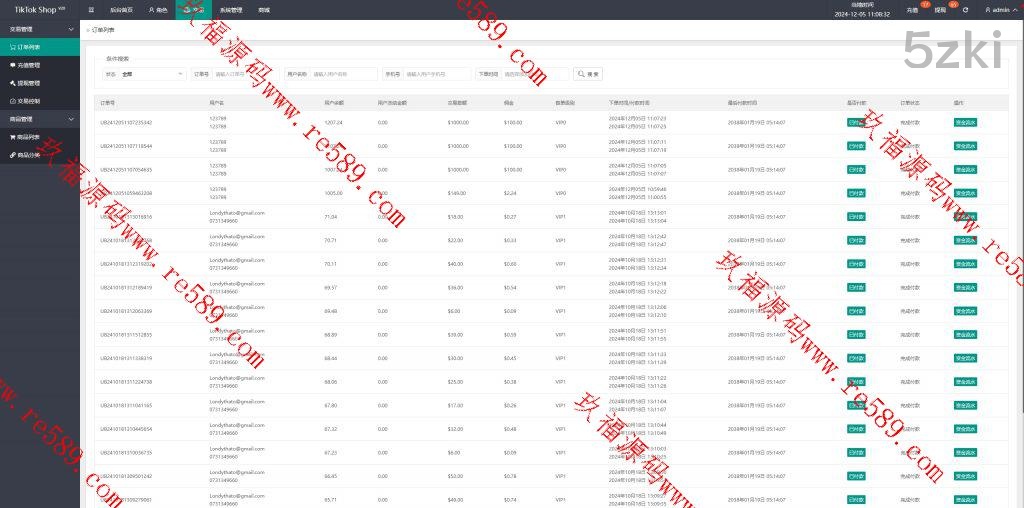Open the 系统管理 top navigation tab
Viewport: 1024px width, 508px height.
(231, 10)
